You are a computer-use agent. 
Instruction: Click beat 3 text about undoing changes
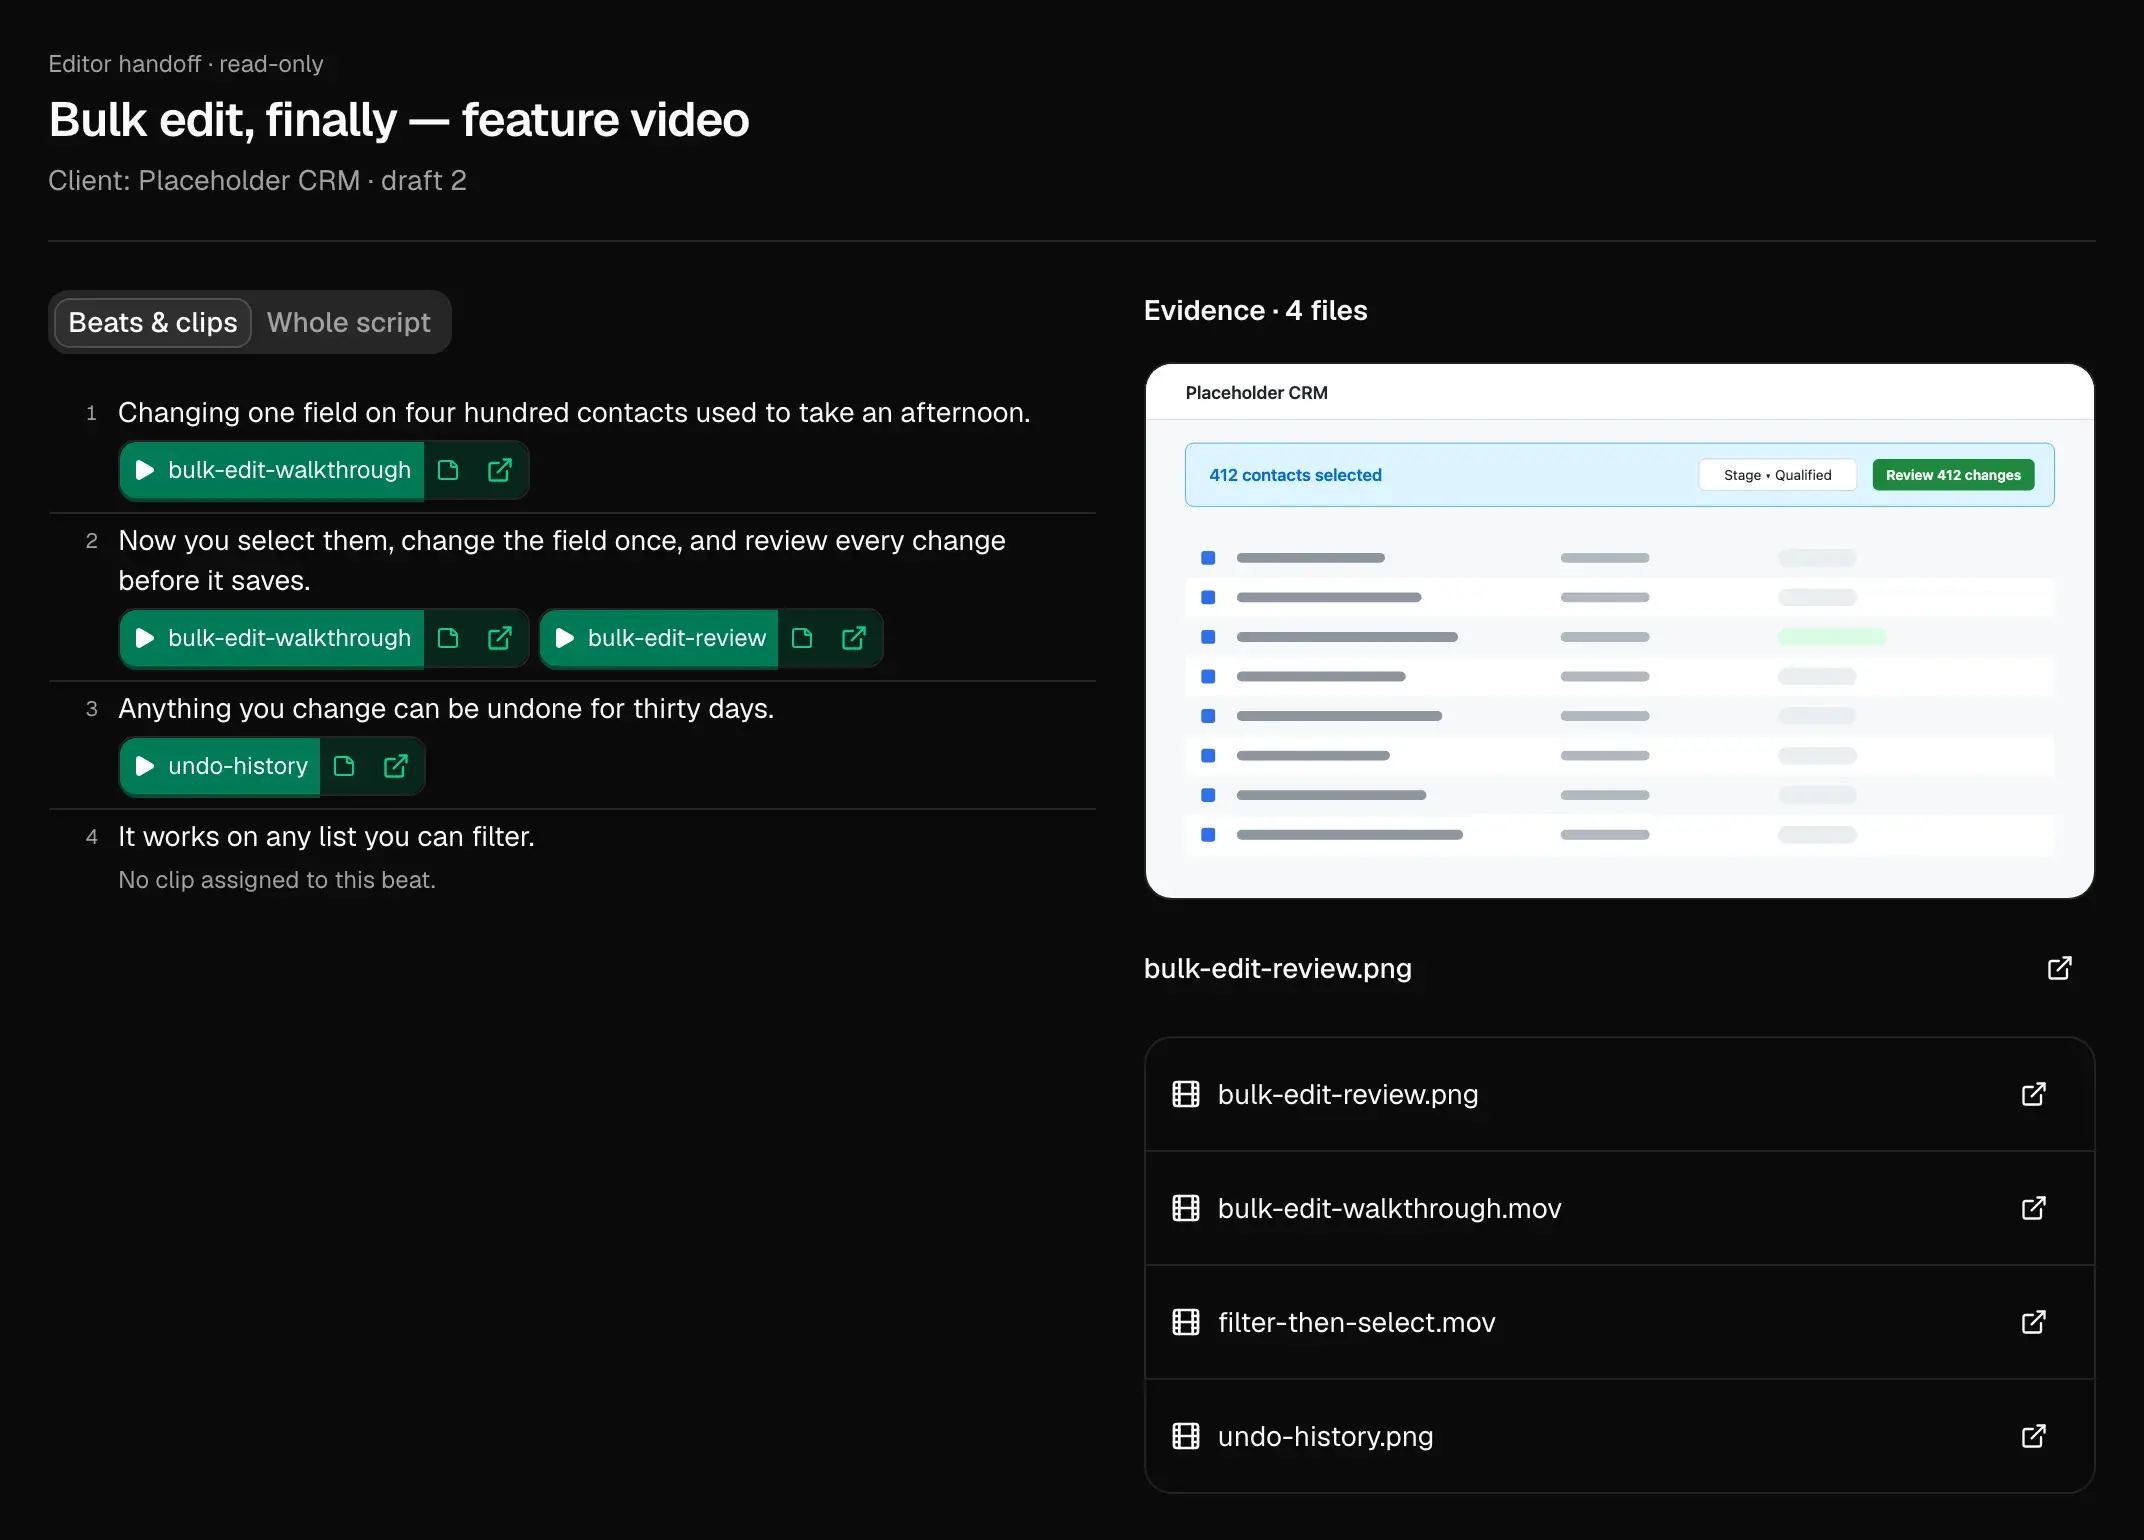446,708
